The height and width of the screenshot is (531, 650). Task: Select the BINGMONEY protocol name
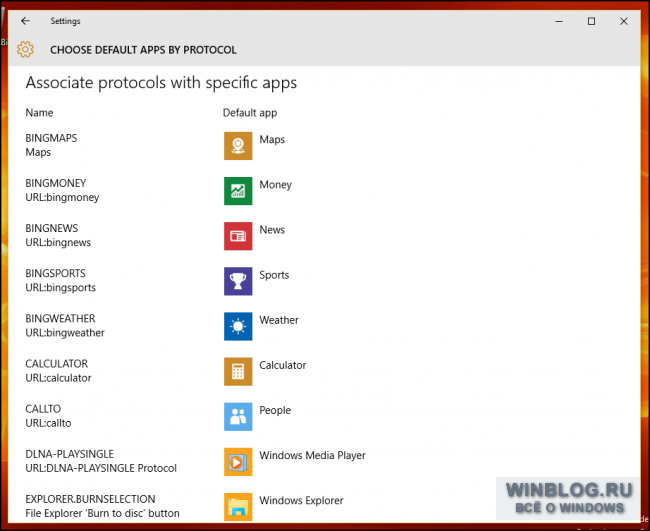(56, 183)
